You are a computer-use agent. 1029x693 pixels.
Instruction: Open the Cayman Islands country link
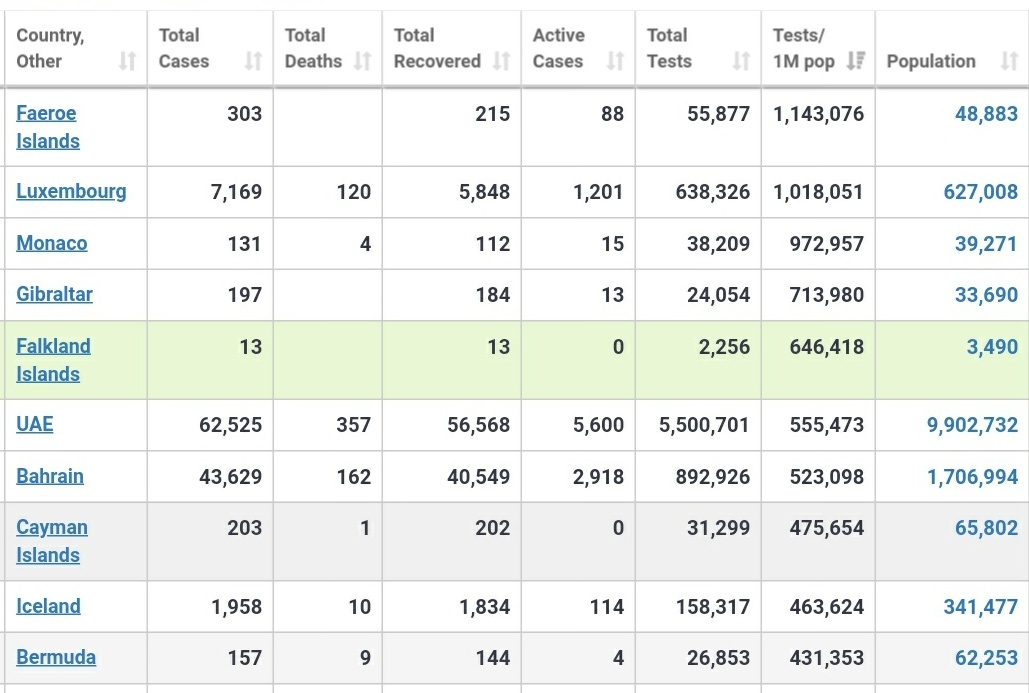coord(52,541)
